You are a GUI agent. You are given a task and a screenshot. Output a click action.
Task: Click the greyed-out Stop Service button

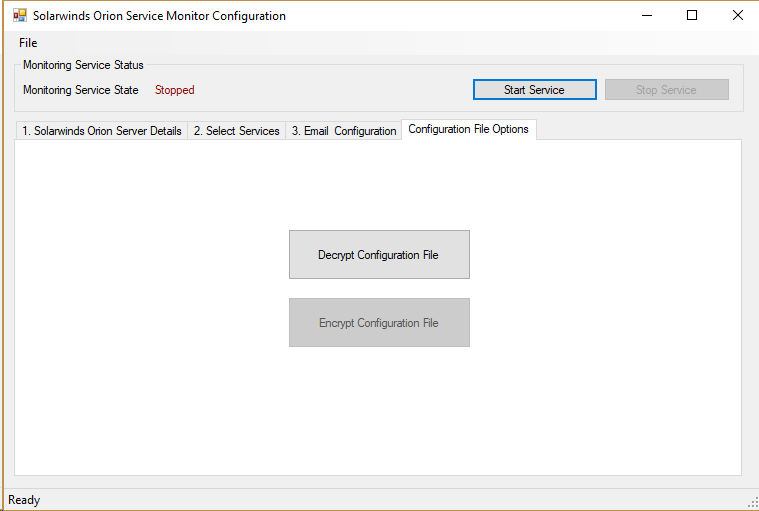(667, 90)
